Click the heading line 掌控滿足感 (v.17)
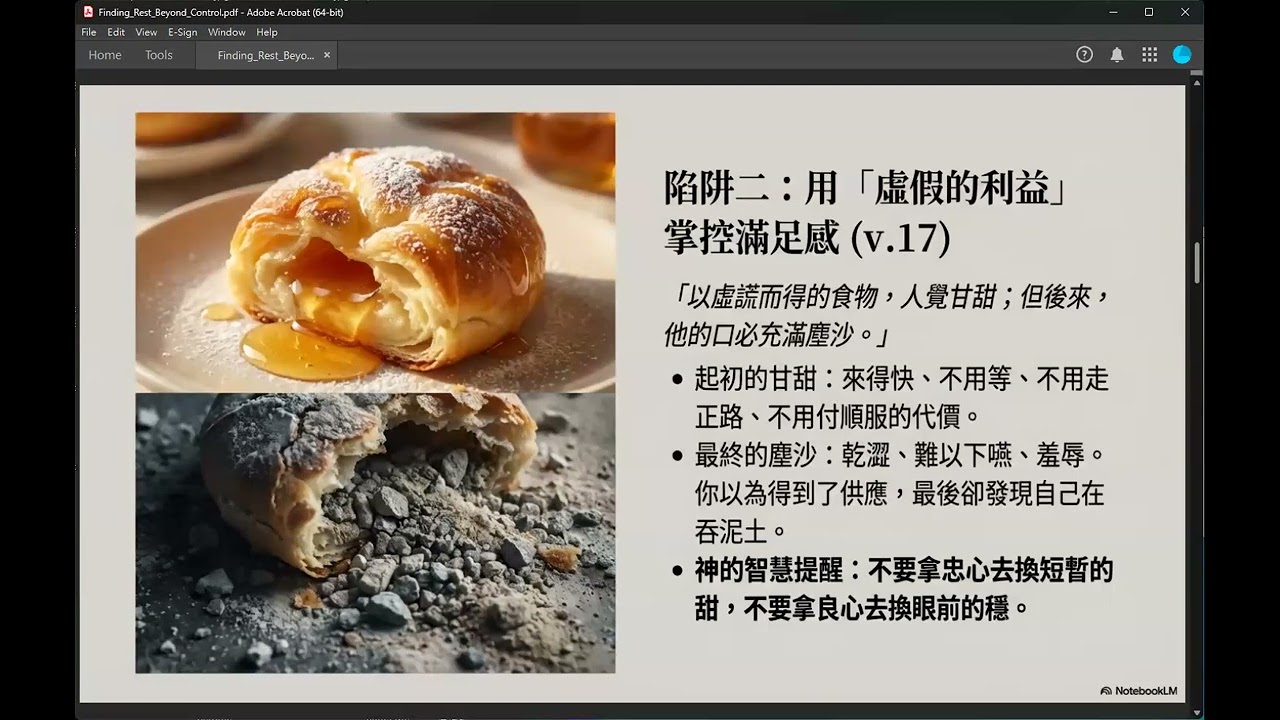This screenshot has width=1280, height=720. pyautogui.click(x=807, y=237)
